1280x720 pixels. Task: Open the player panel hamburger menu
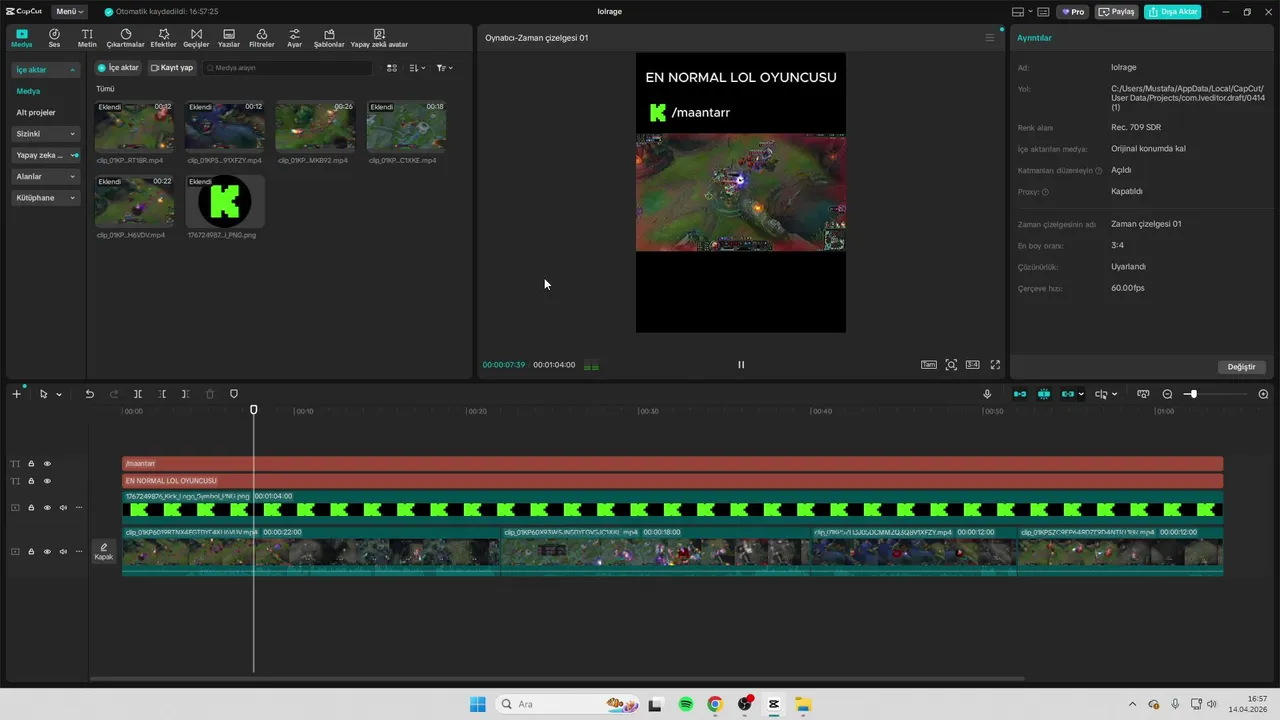point(990,38)
